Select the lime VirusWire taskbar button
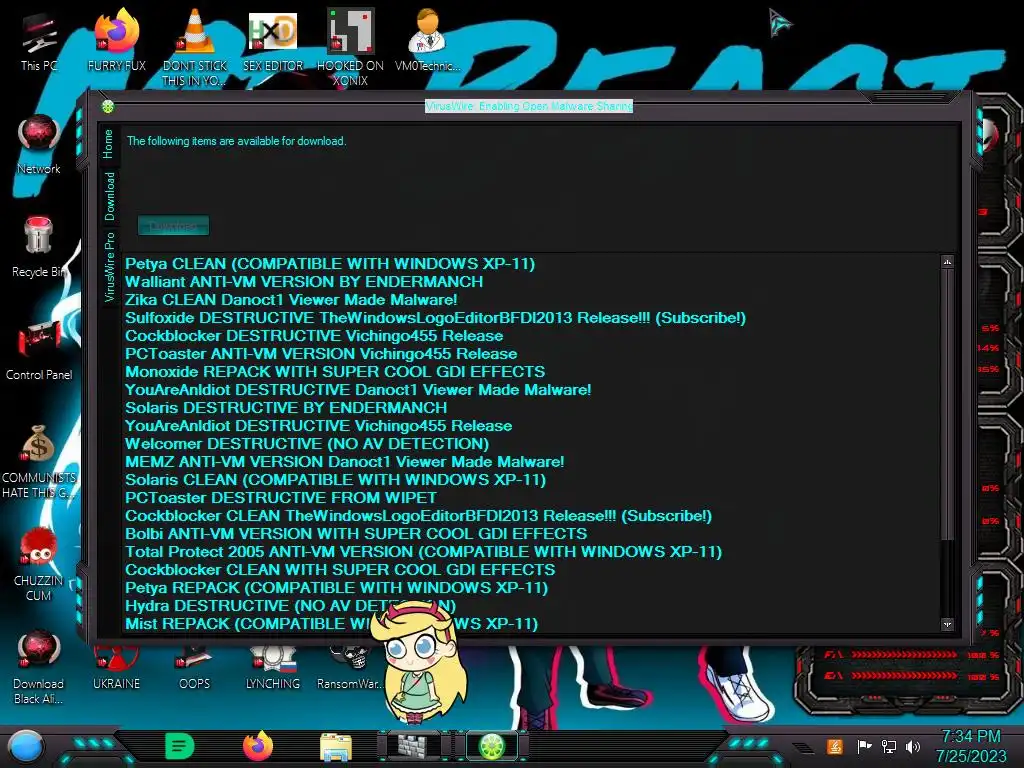 (492, 746)
